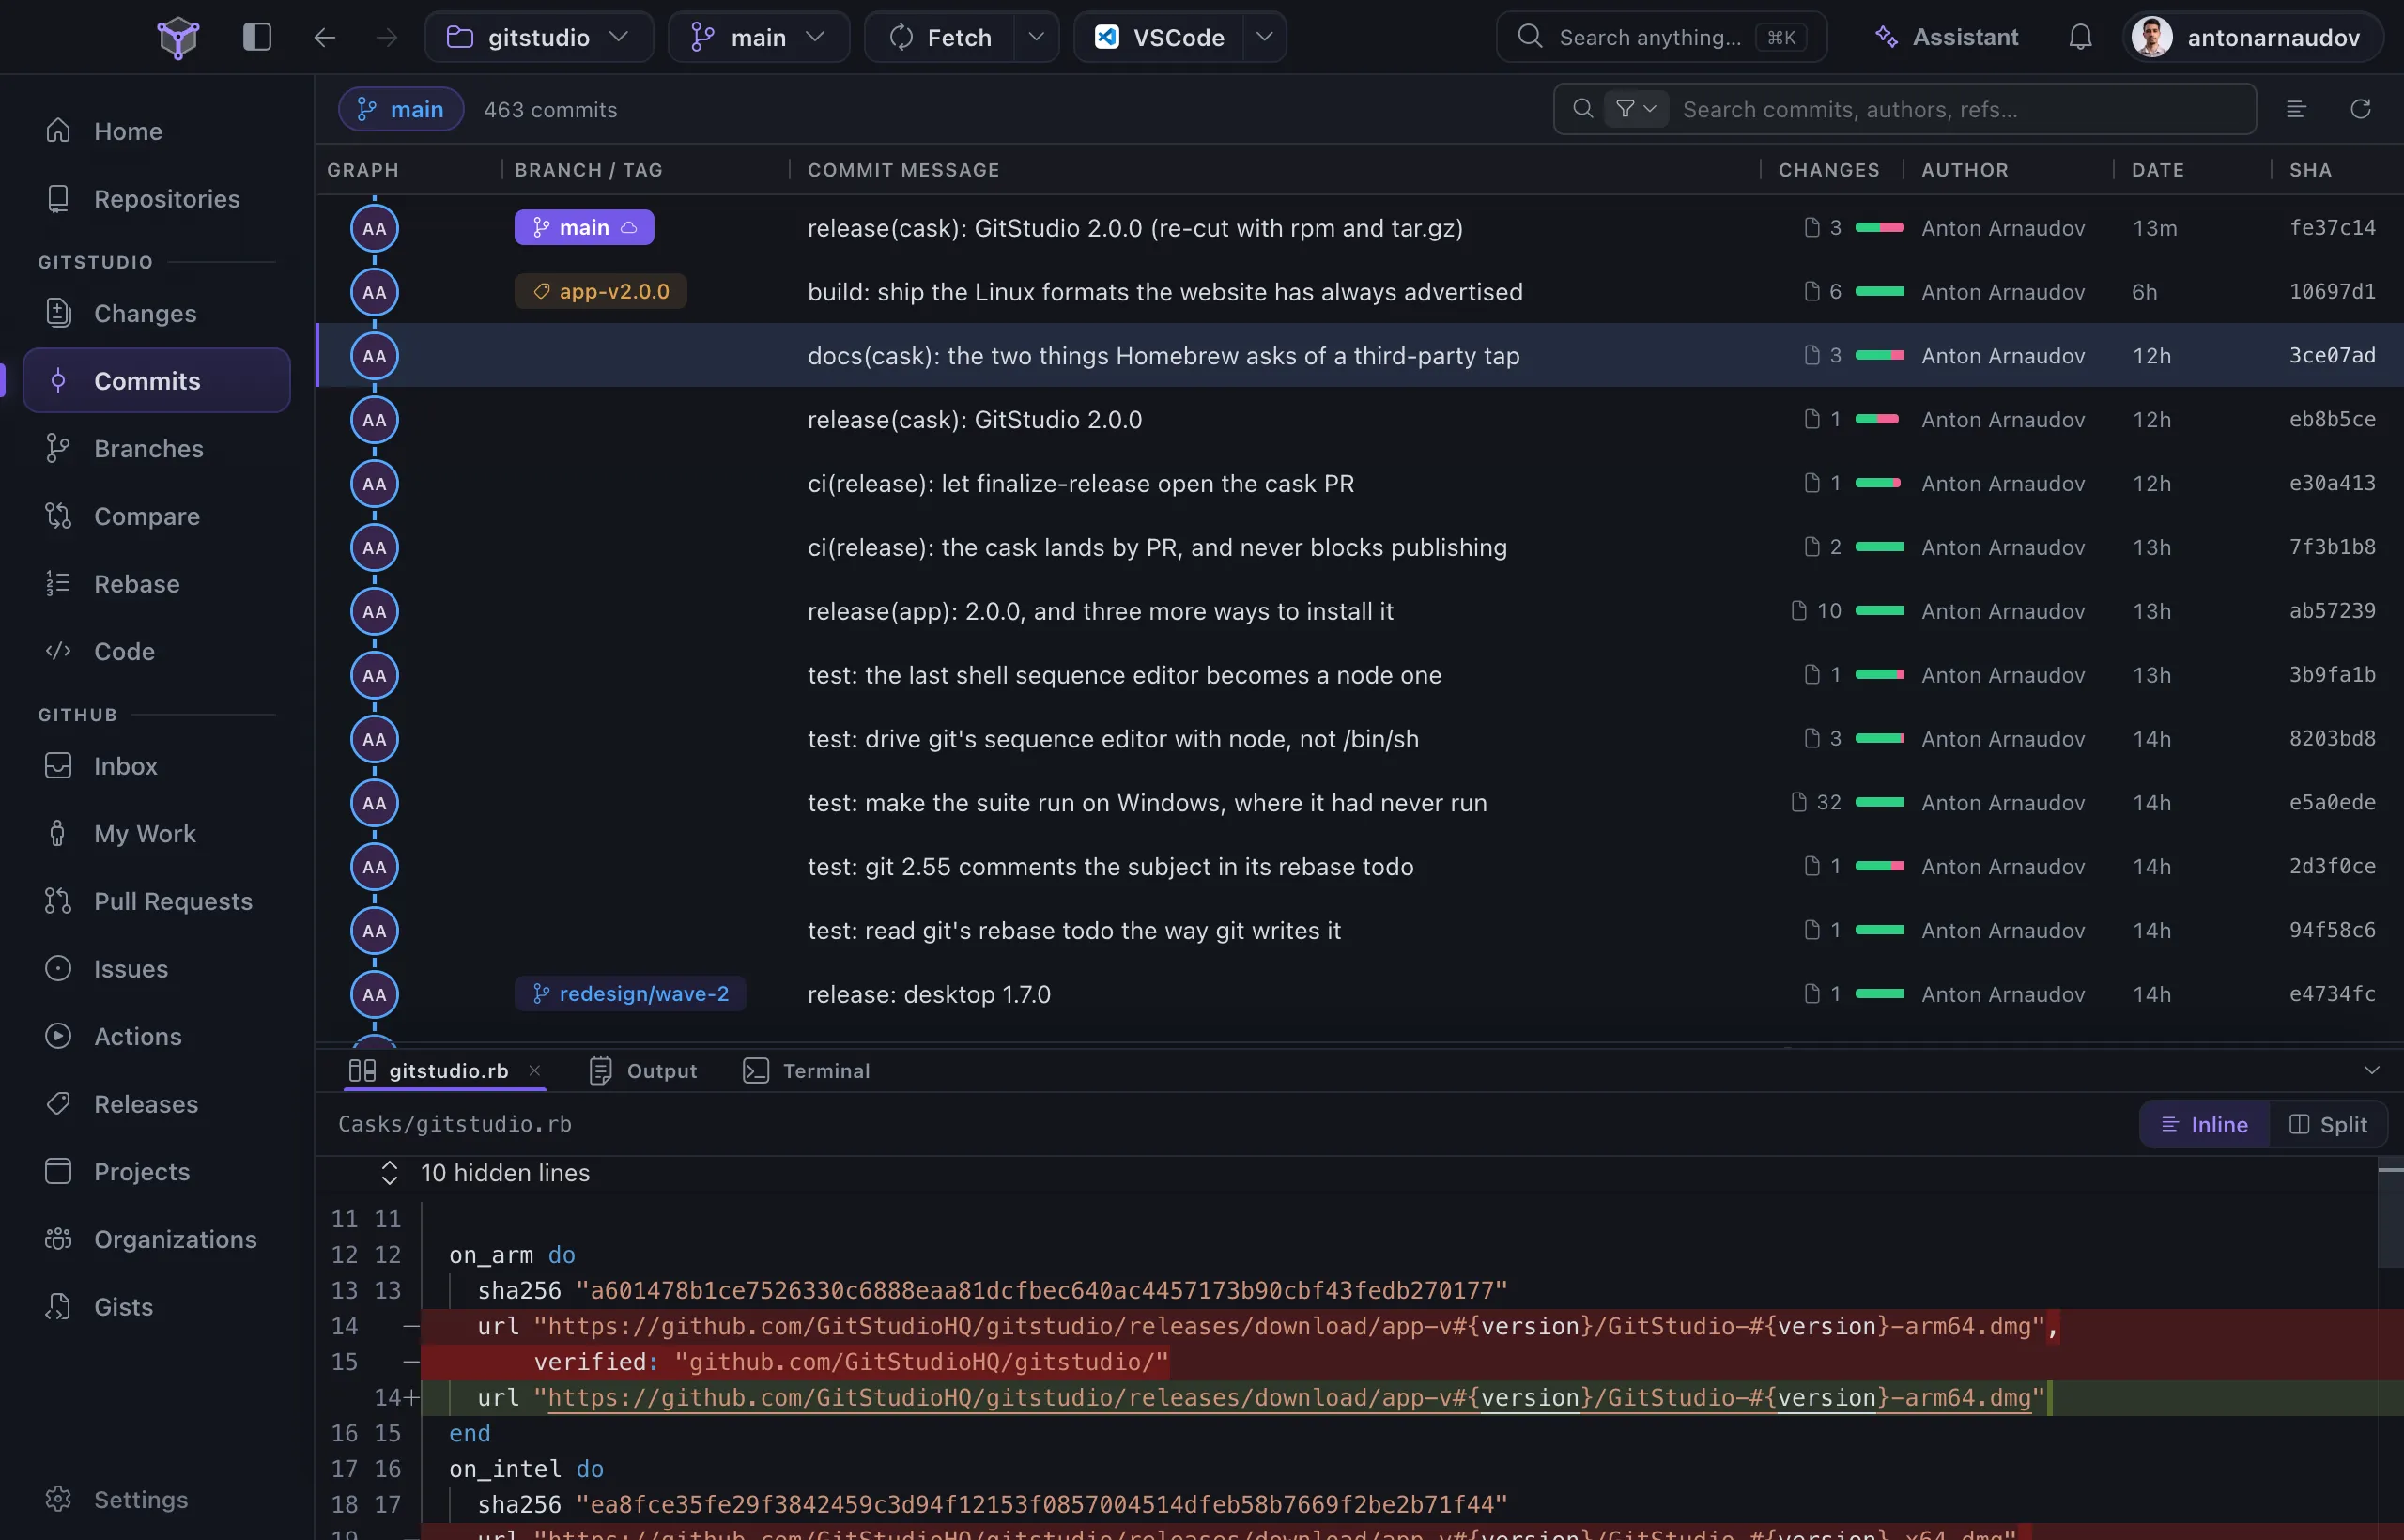
Task: Open the Changes view
Action: pos(156,313)
